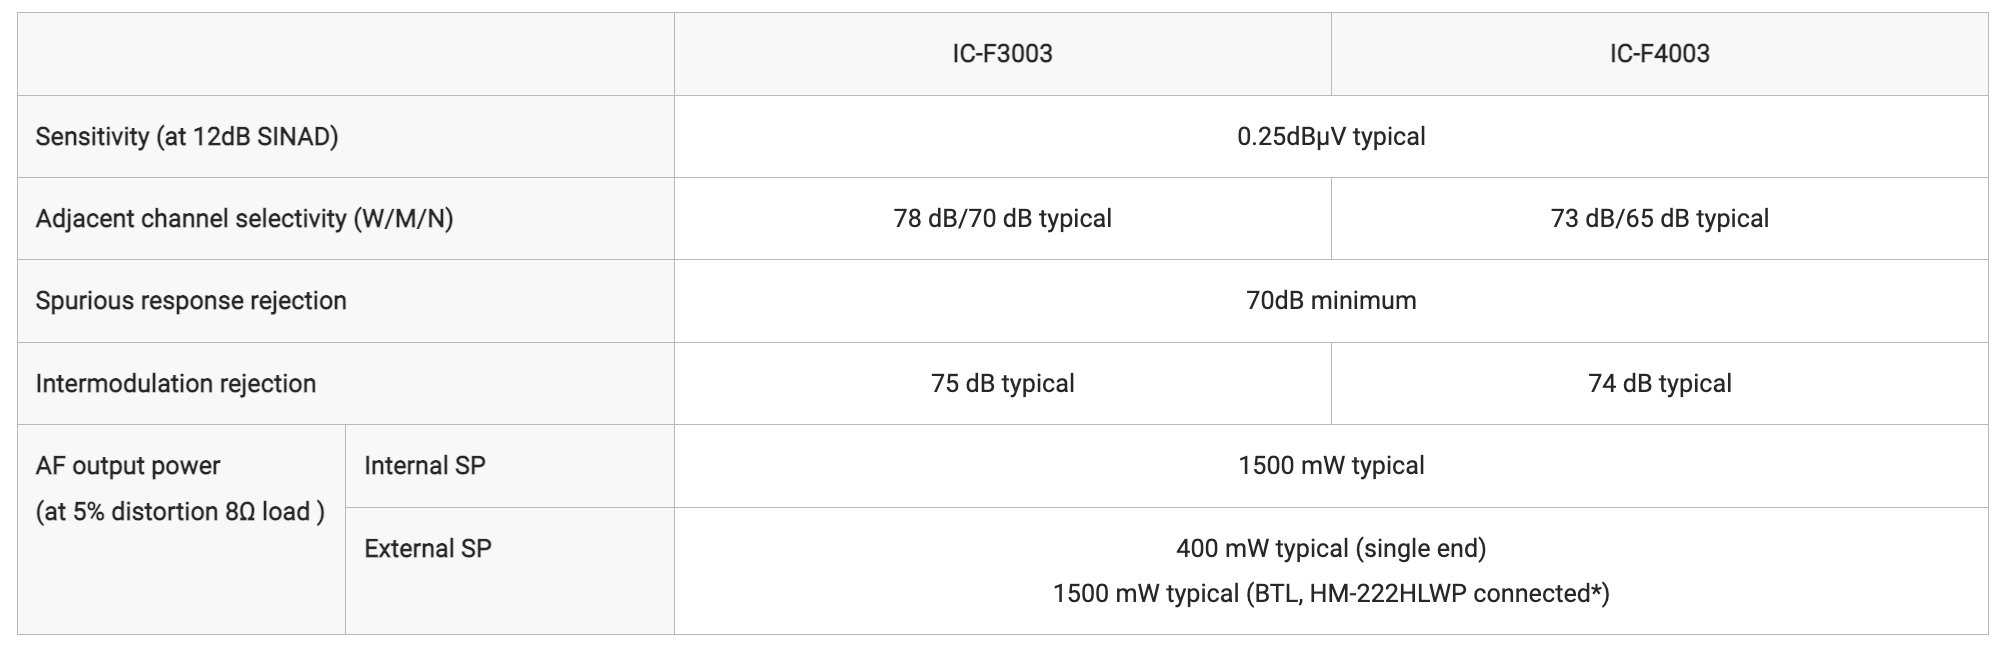Image resolution: width=2010 pixels, height=650 pixels.
Task: Click the 73 dB/65 dB typical cell
Action: 1659,219
